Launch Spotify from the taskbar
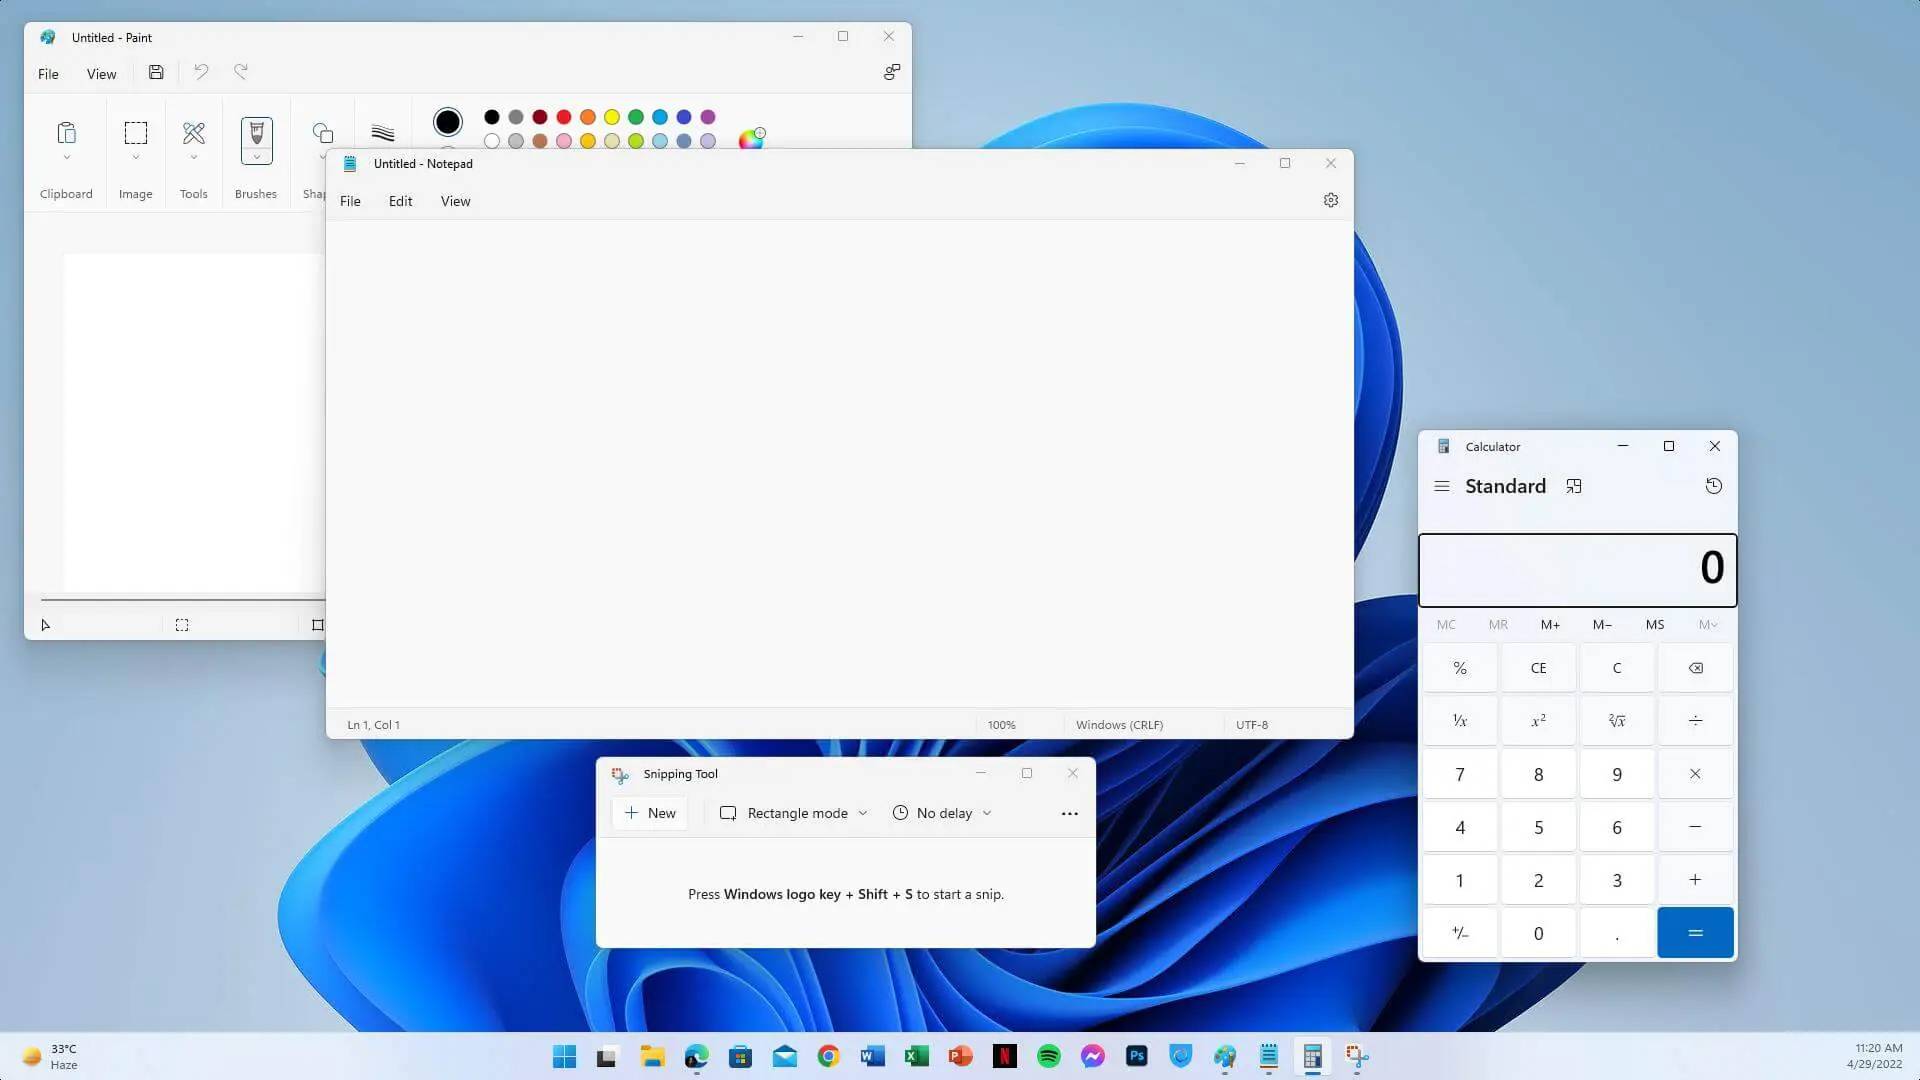The width and height of the screenshot is (1920, 1080). [x=1049, y=1056]
